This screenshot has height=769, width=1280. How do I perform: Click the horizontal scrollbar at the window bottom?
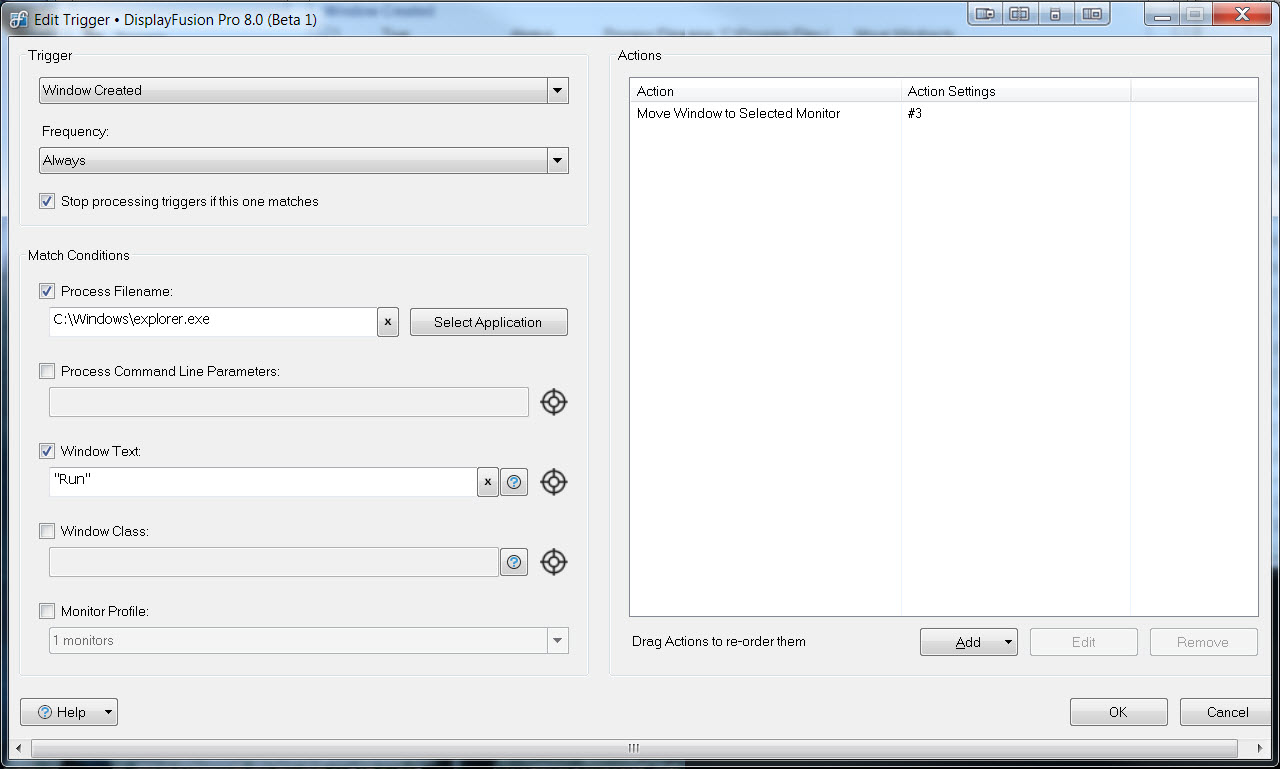point(633,748)
